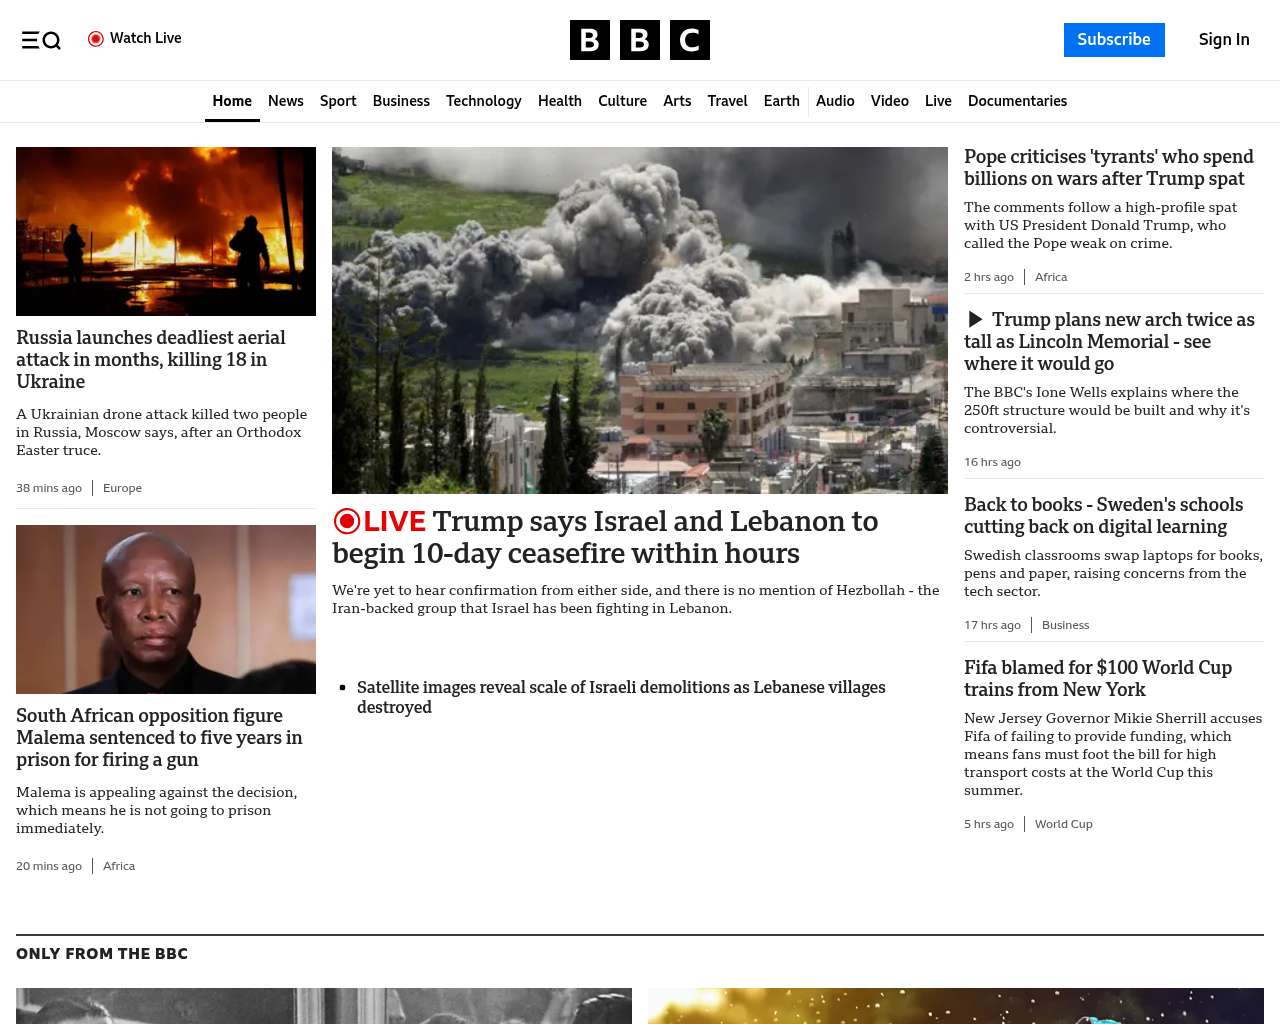Screen dimensions: 1280x1024
Task: Click the '17 hrs ago' timestamp
Action: [992, 625]
